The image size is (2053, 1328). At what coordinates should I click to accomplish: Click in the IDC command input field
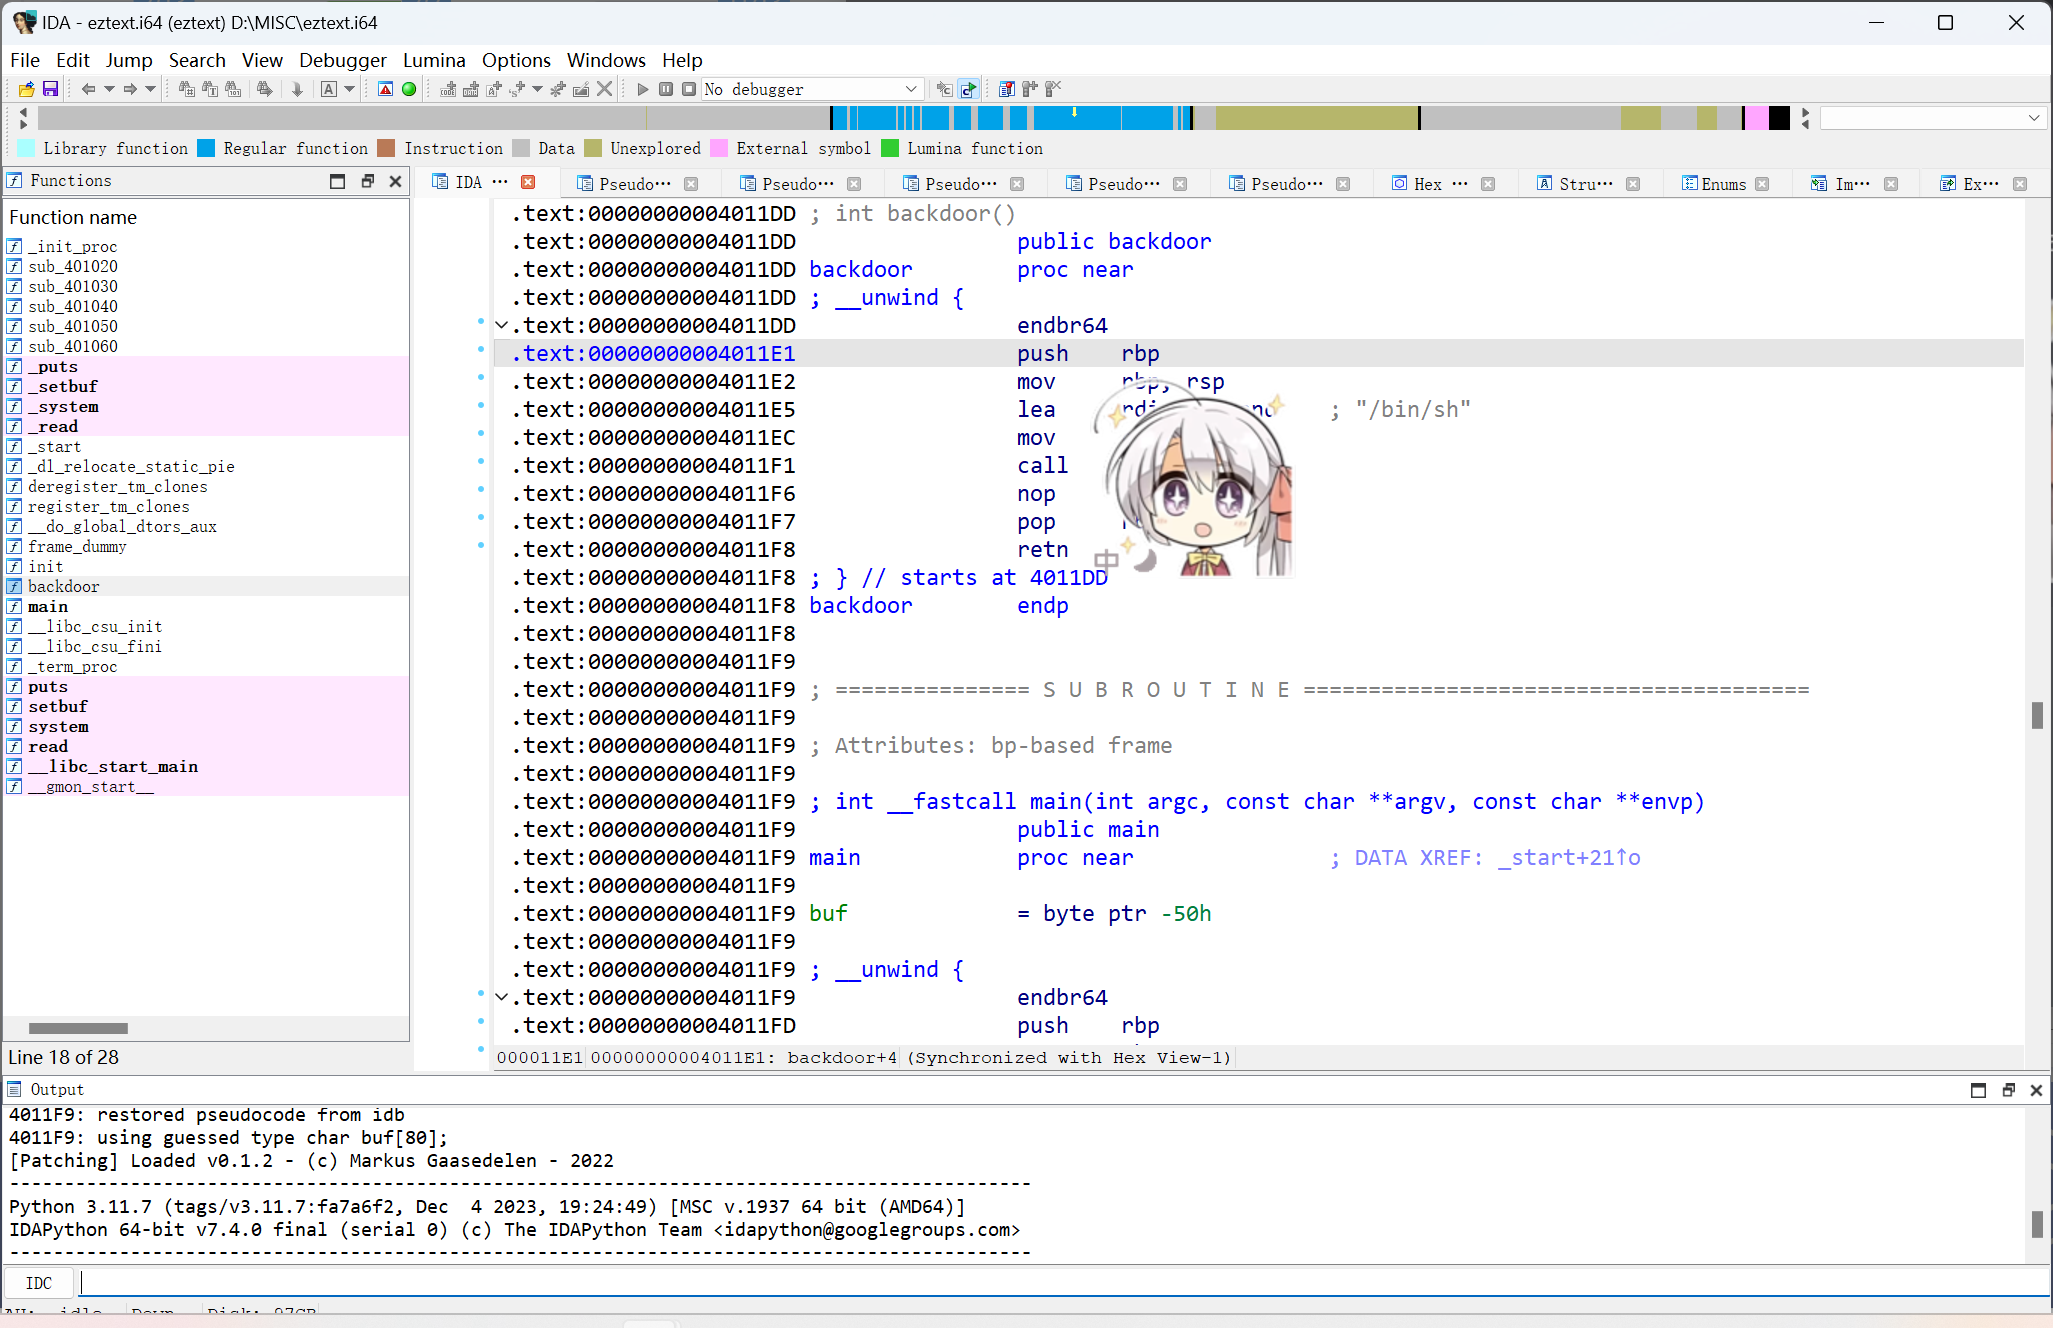1064,1283
